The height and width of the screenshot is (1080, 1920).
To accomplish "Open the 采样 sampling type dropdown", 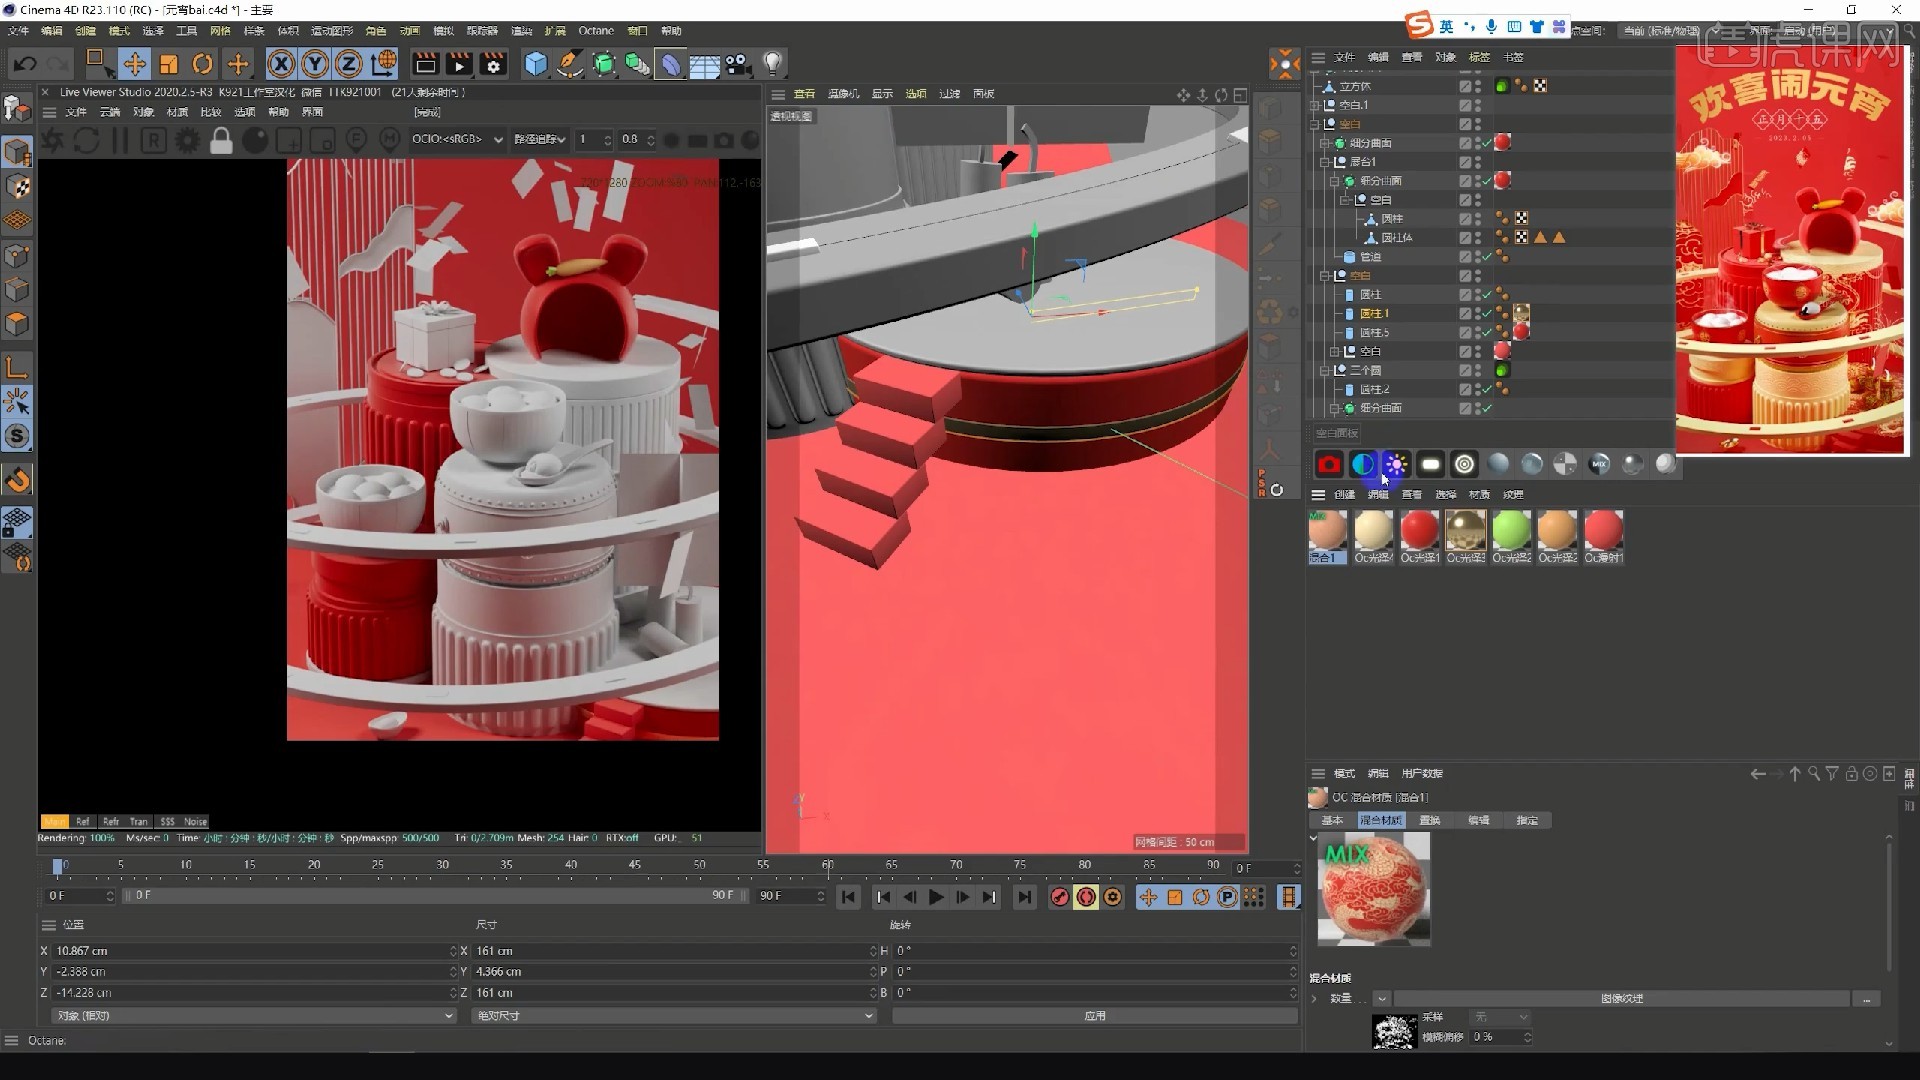I will (x=1500, y=1017).
